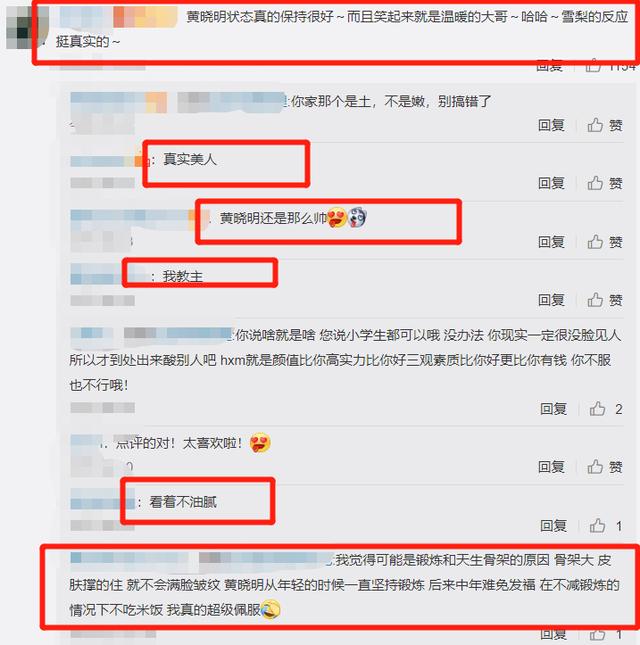Screen dimensions: 640x645
Task: Reply to the '你家那个是土' comment
Action: click(551, 125)
